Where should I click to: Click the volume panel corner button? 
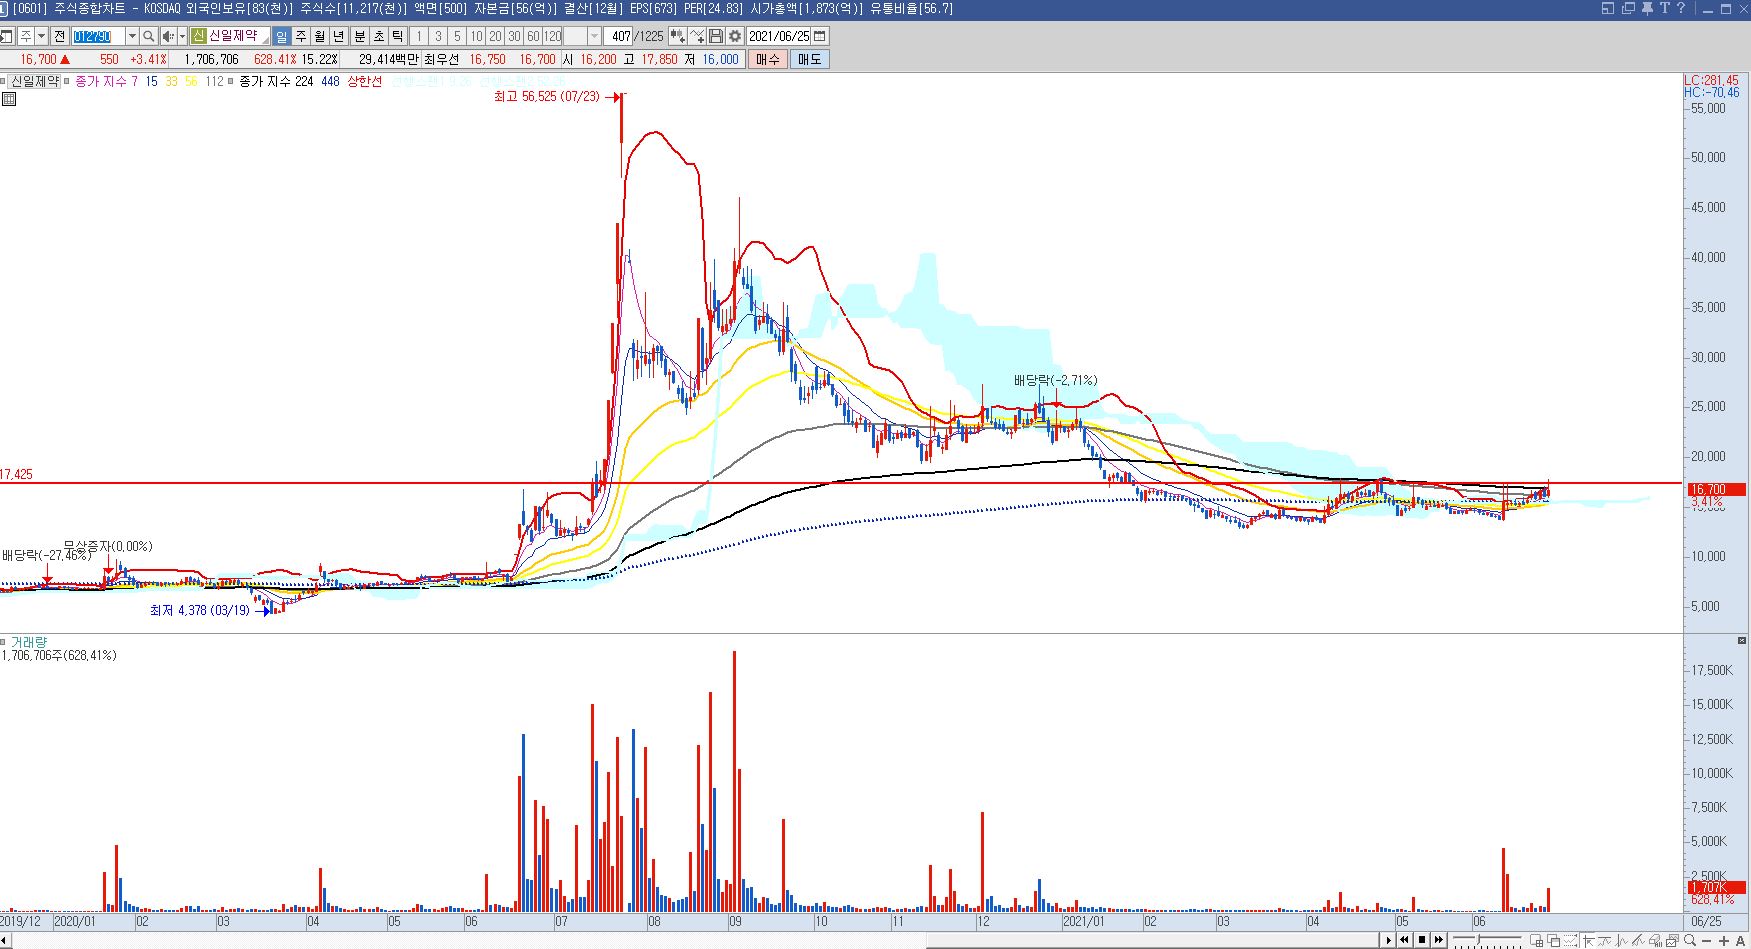click(x=1742, y=640)
